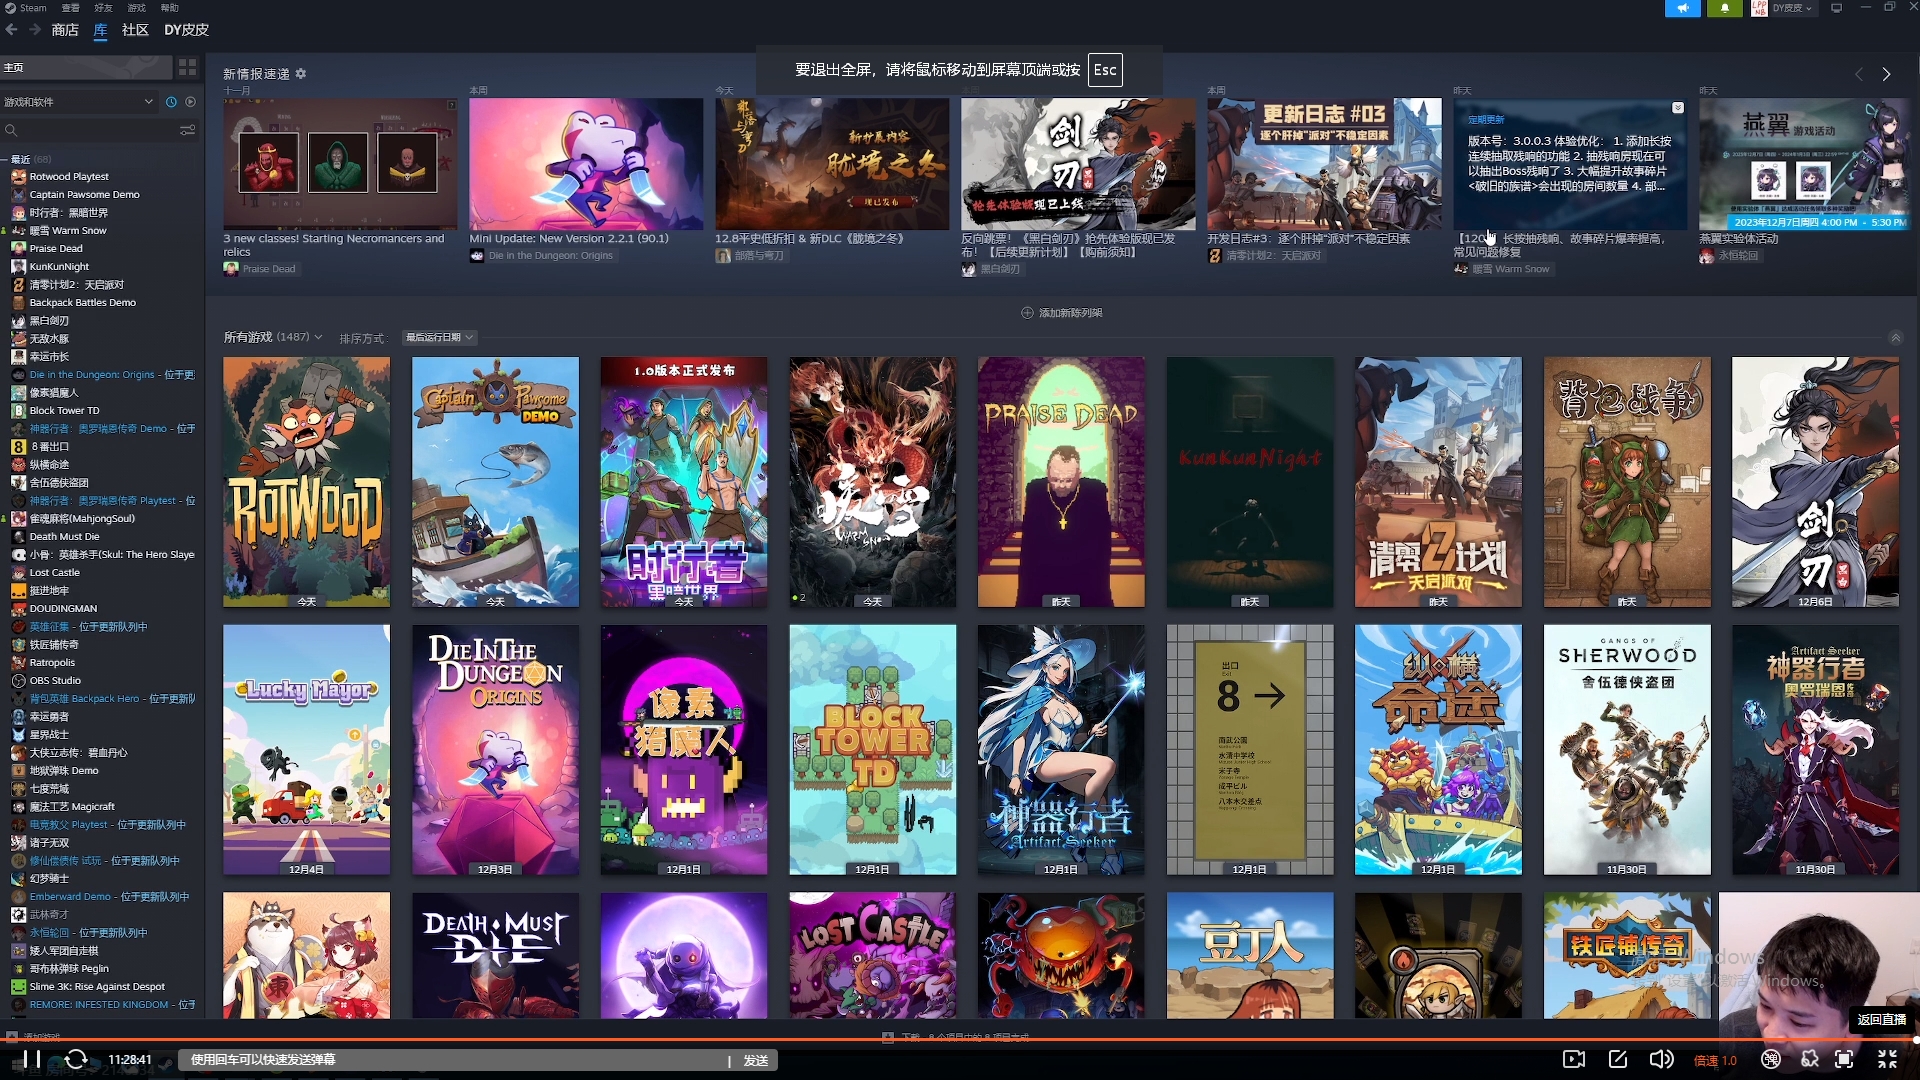Select Slime 3K: Rise Against Despot
Viewport: 1920px width, 1080px height.
click(97, 986)
